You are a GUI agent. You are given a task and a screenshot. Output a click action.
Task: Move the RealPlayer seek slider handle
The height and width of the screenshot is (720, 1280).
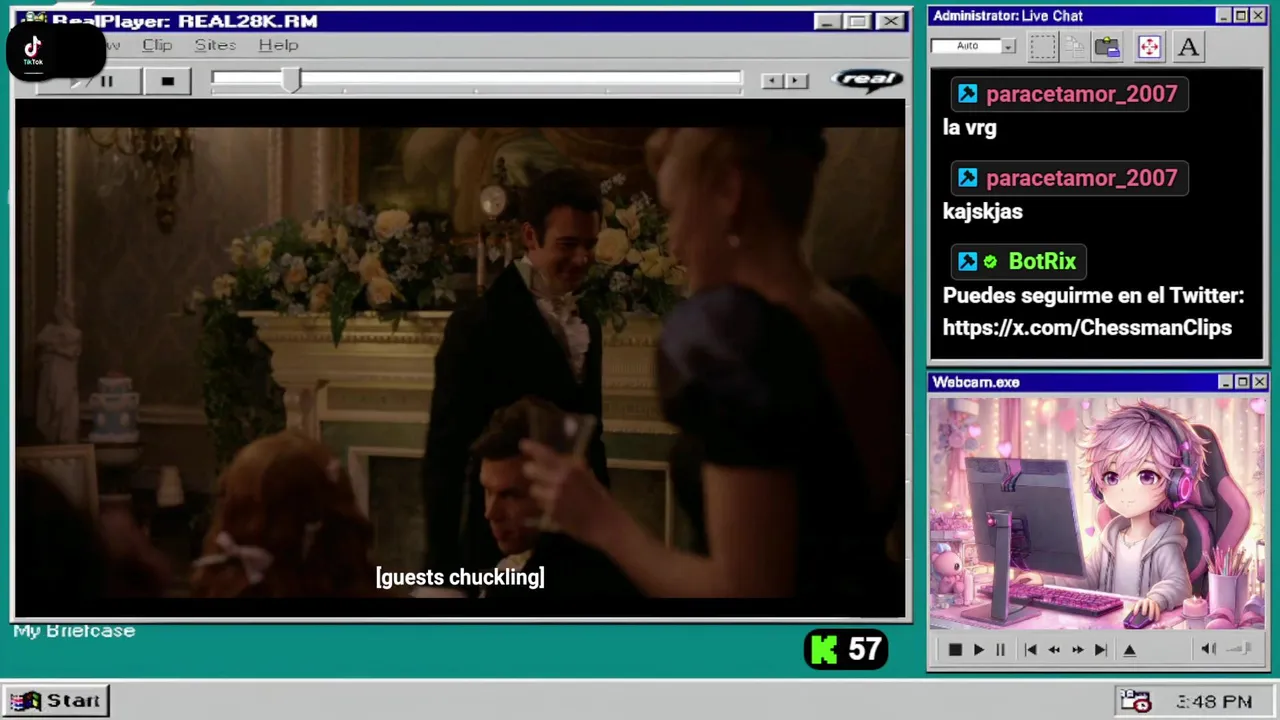(x=291, y=81)
